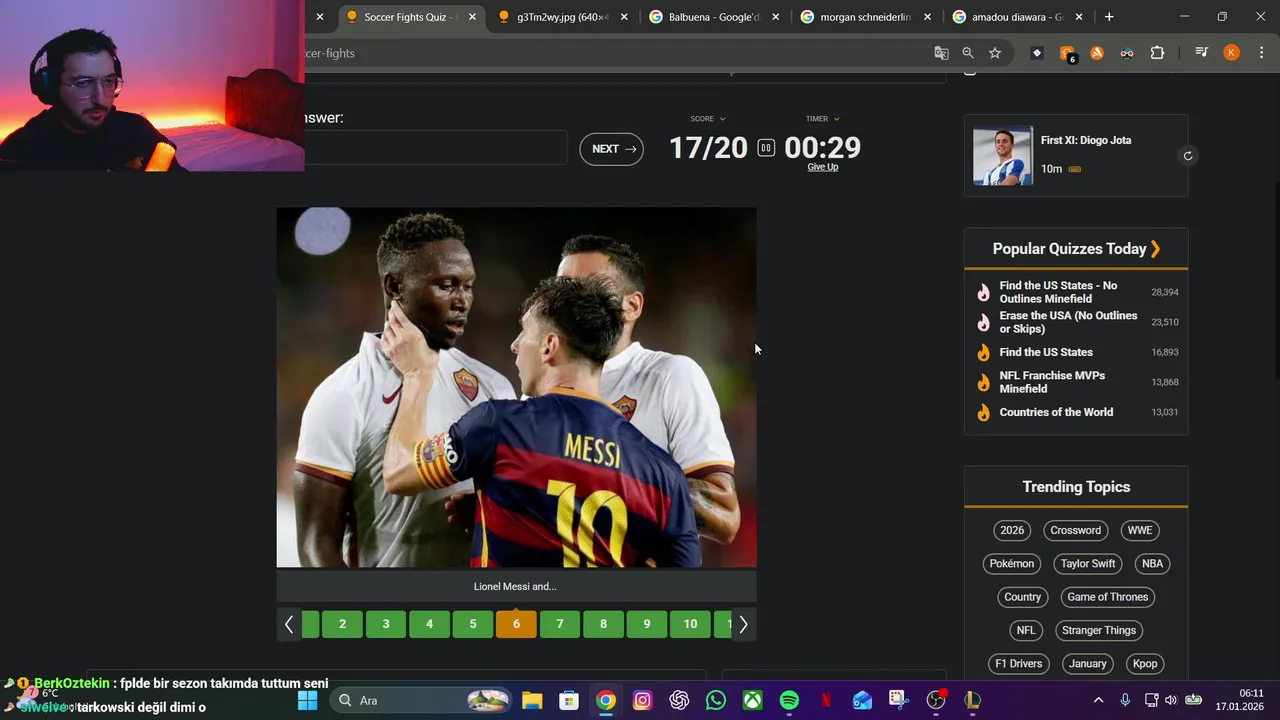Open Microsoft Store from taskbar
The image size is (1280, 720).
pos(569,700)
